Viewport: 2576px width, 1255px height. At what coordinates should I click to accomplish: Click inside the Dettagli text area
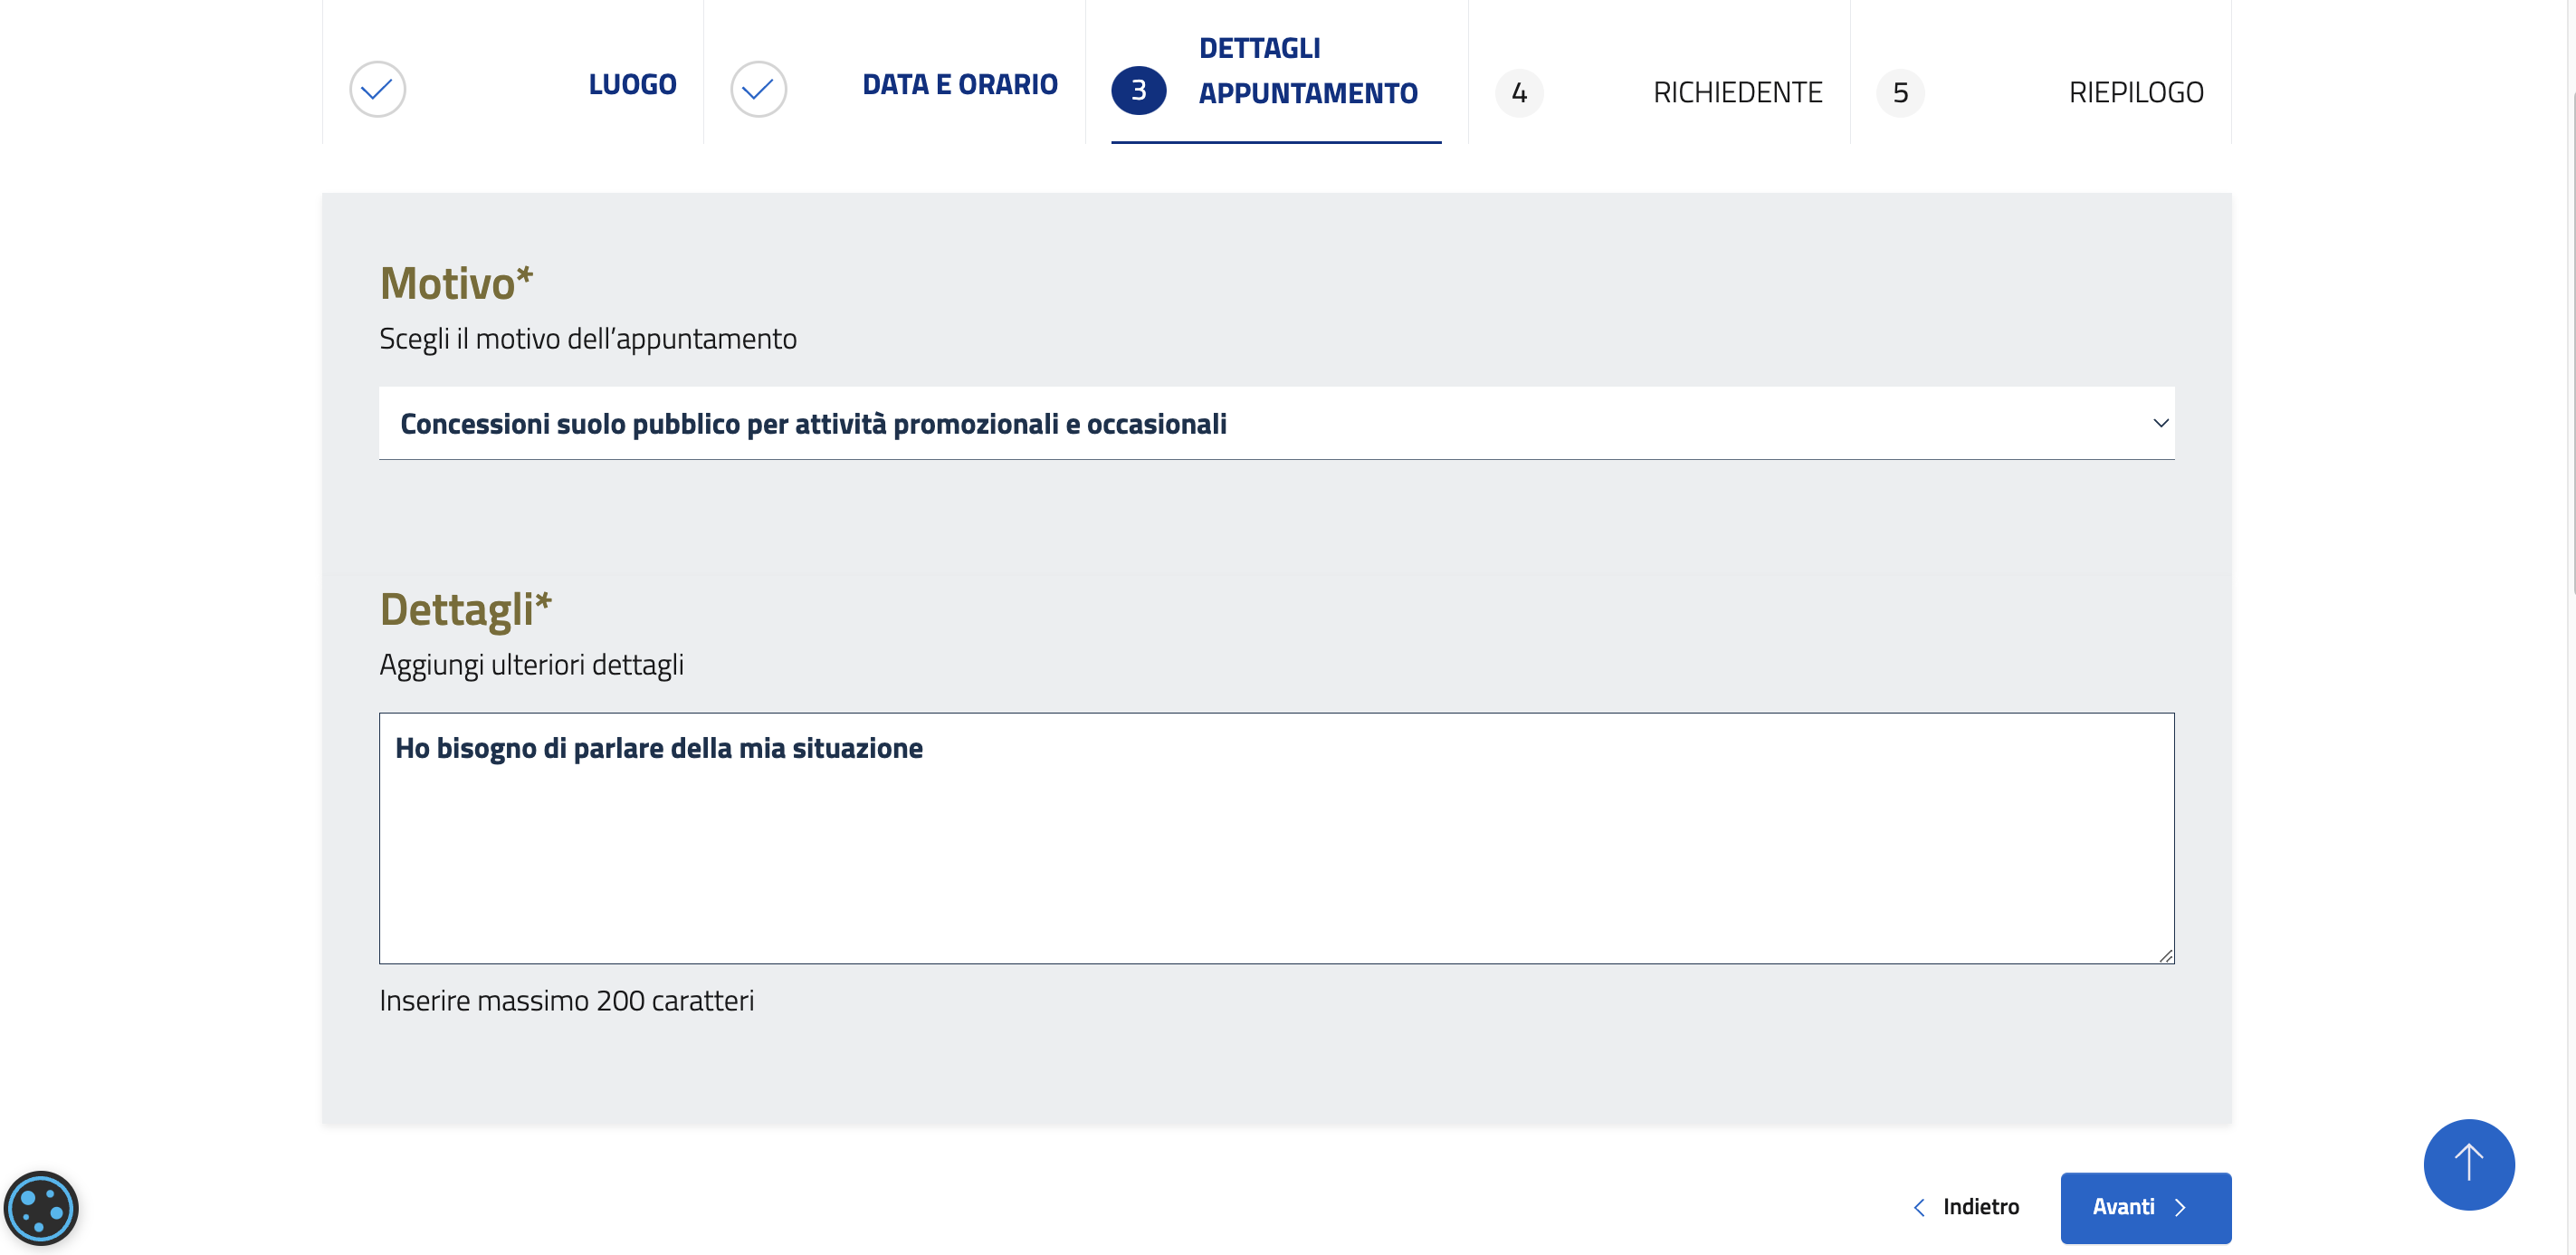pyautogui.click(x=1275, y=850)
